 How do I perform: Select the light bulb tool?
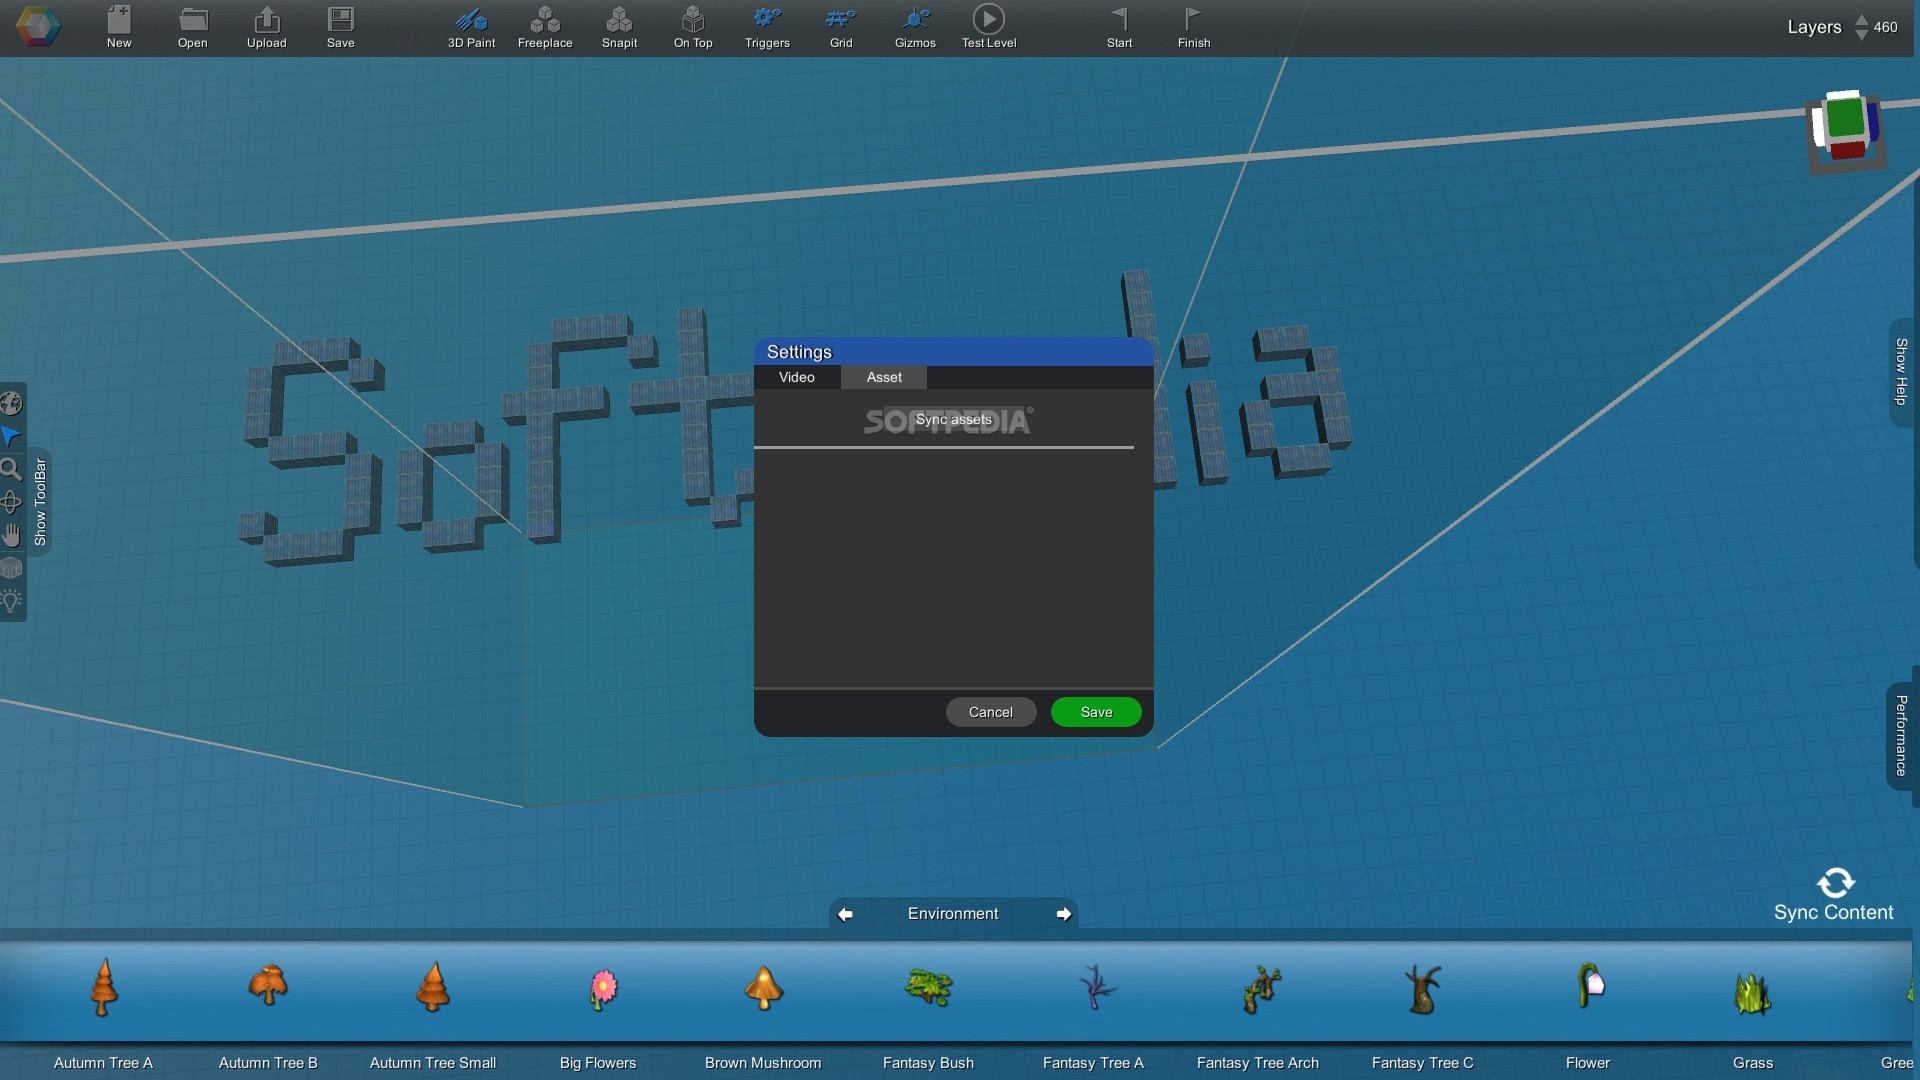click(11, 602)
